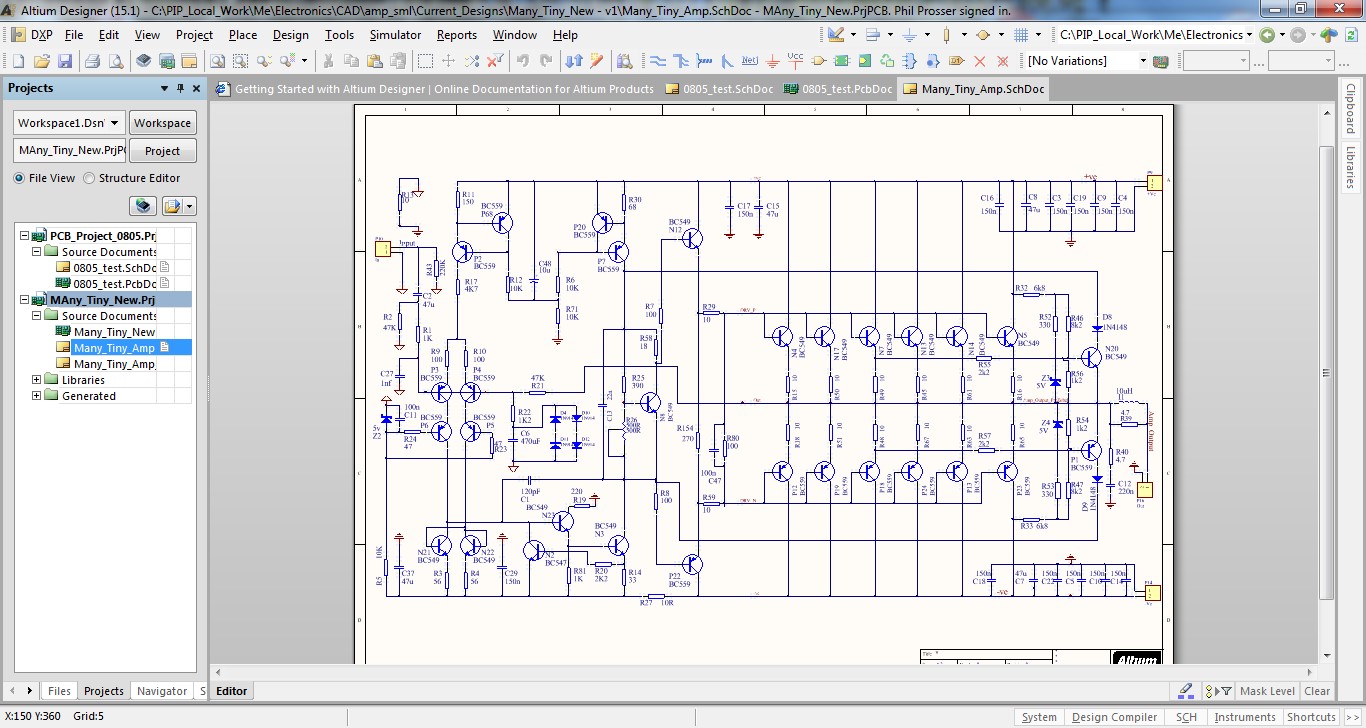Click the Redo arrow icon

pos(546,61)
